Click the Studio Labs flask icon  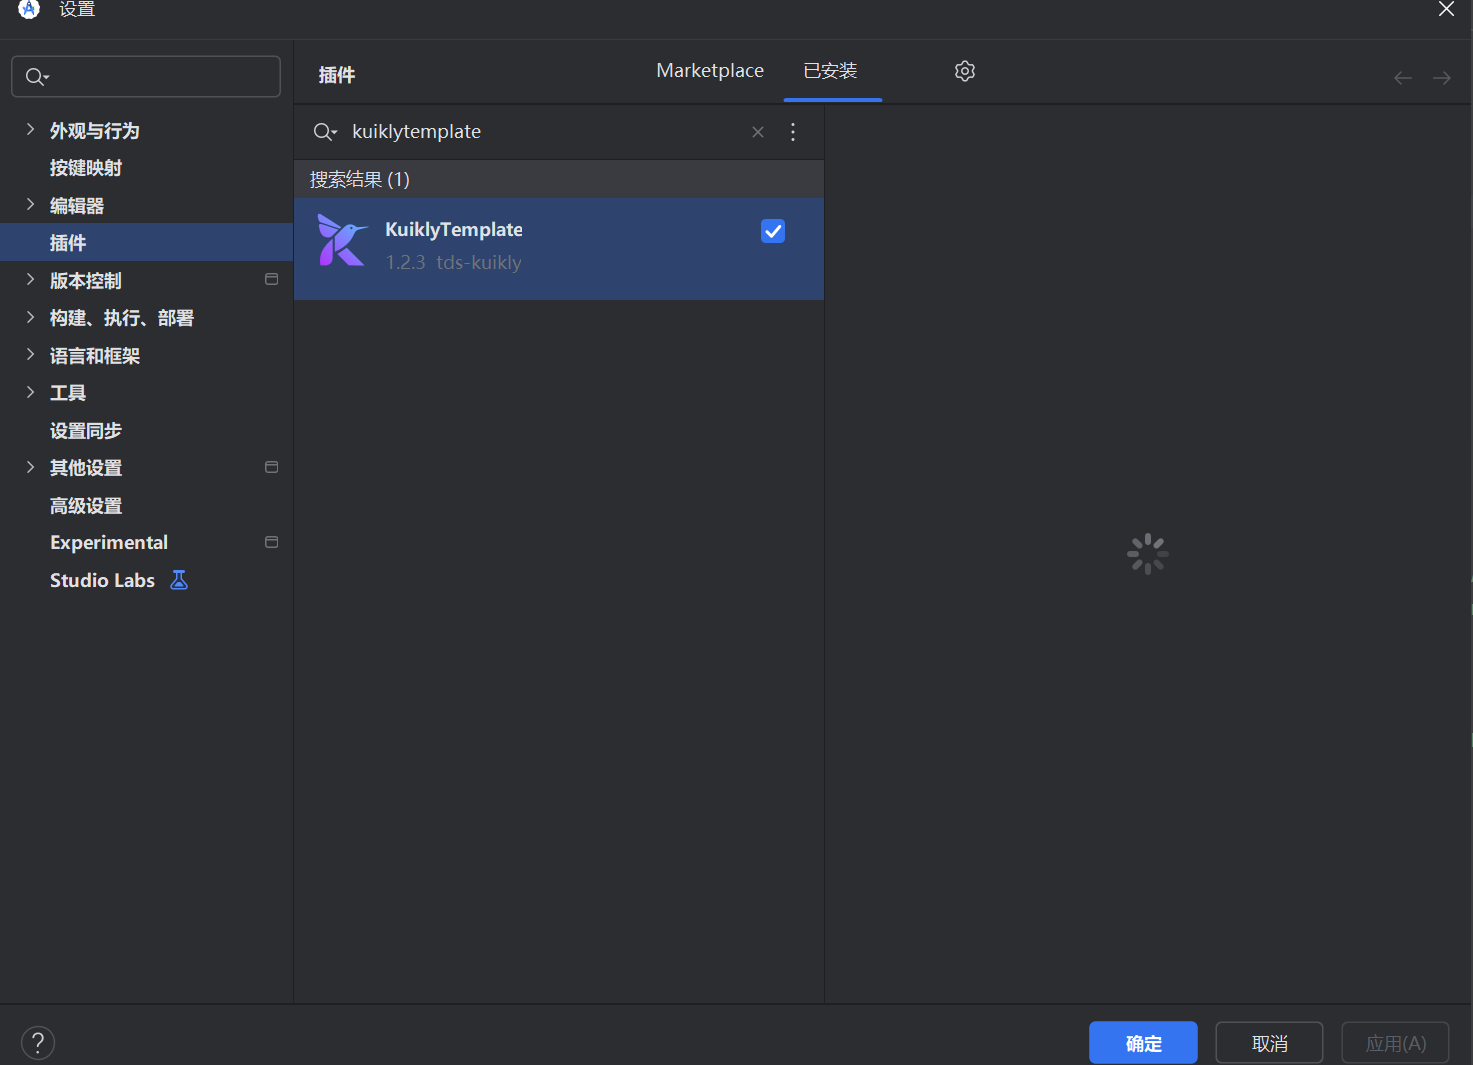pyautogui.click(x=179, y=580)
